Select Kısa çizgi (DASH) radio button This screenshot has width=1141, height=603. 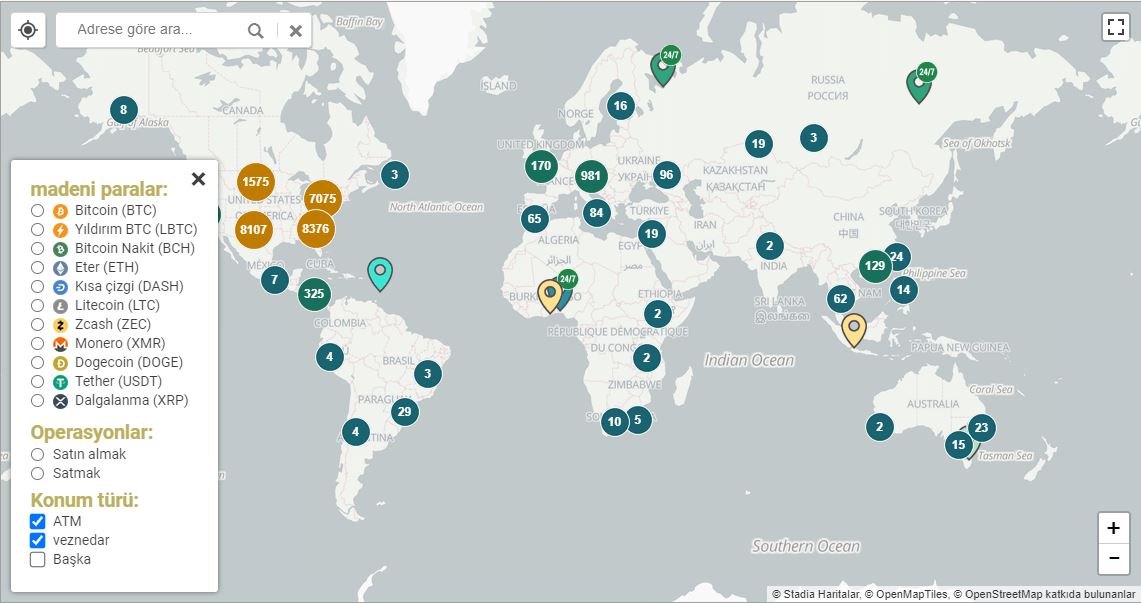(x=37, y=287)
